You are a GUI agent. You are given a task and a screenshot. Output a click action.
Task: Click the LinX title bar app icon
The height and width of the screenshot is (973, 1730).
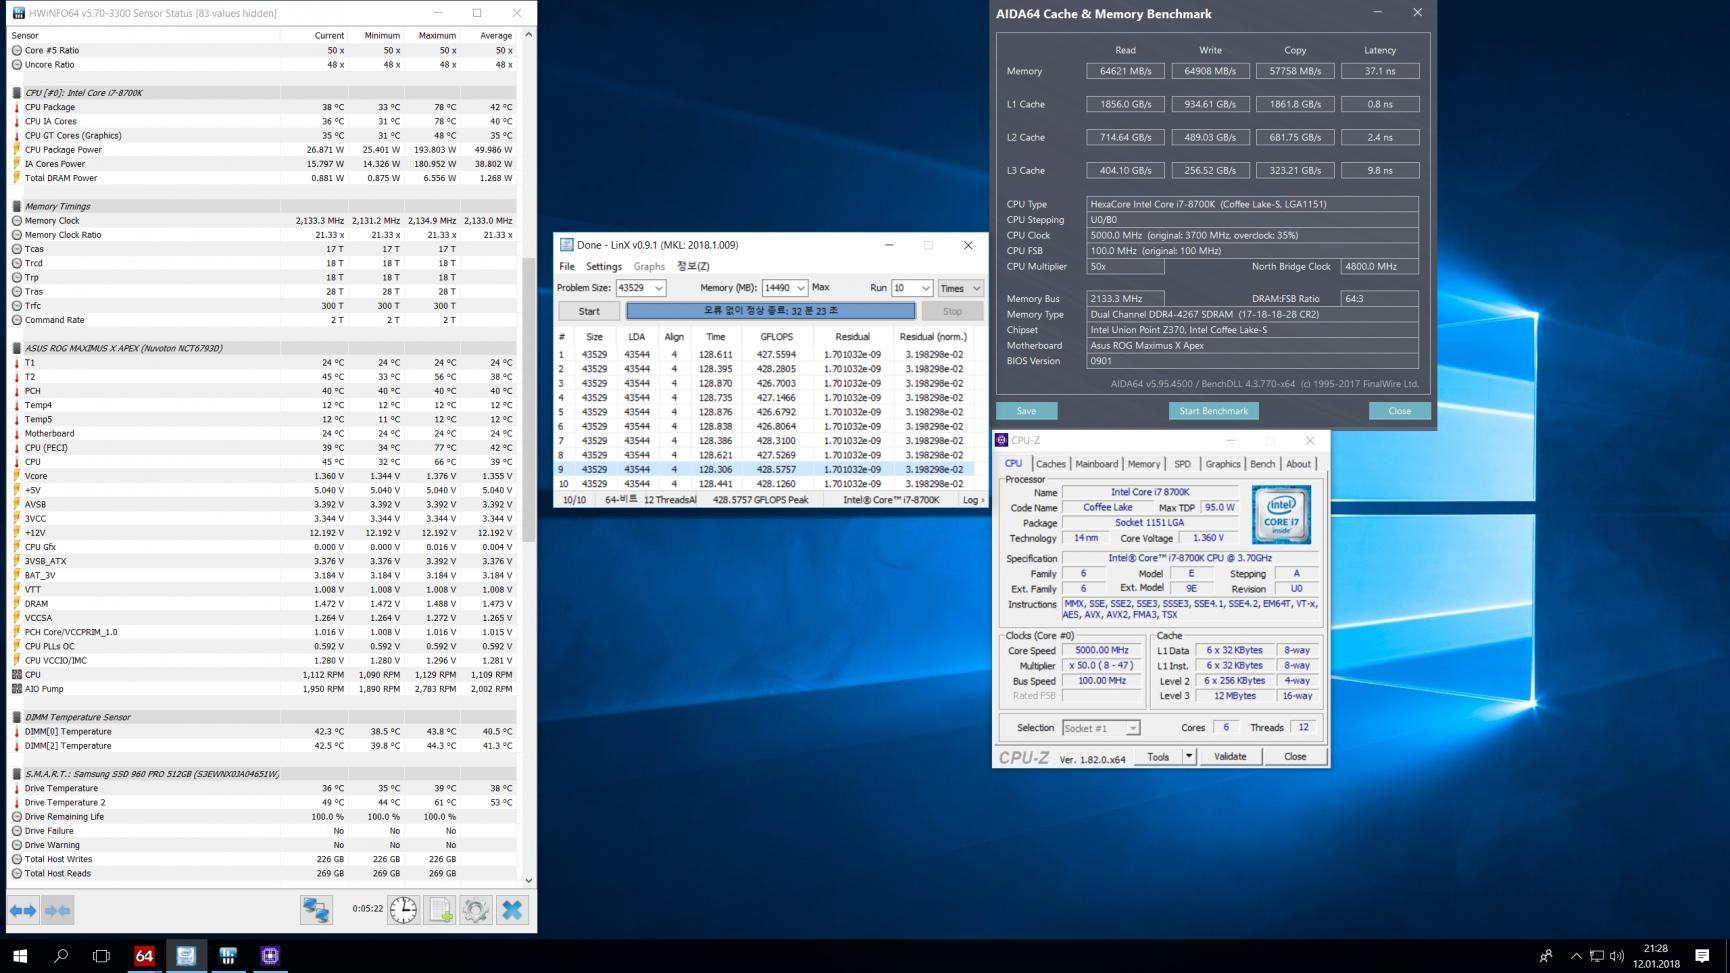tap(567, 245)
